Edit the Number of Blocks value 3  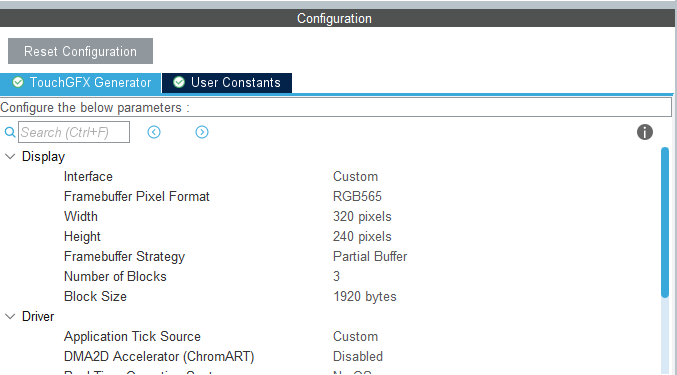(336, 277)
